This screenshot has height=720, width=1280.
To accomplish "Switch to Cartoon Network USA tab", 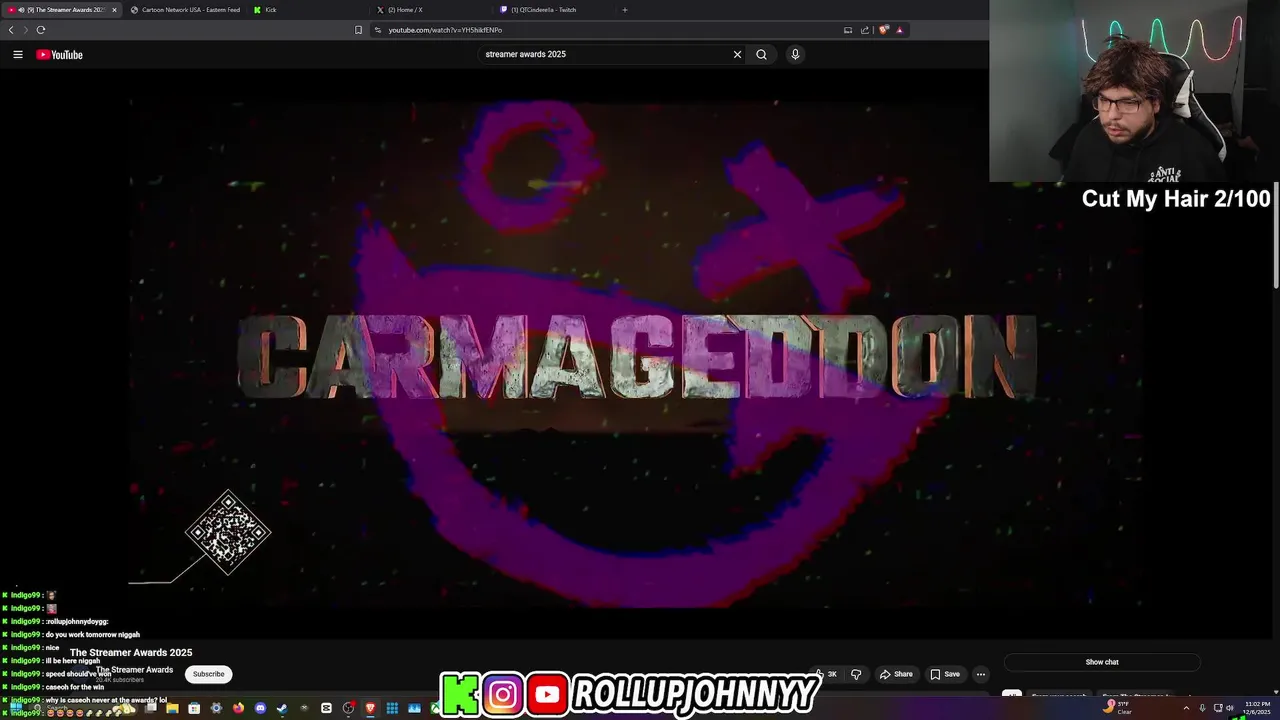I will click(185, 10).
